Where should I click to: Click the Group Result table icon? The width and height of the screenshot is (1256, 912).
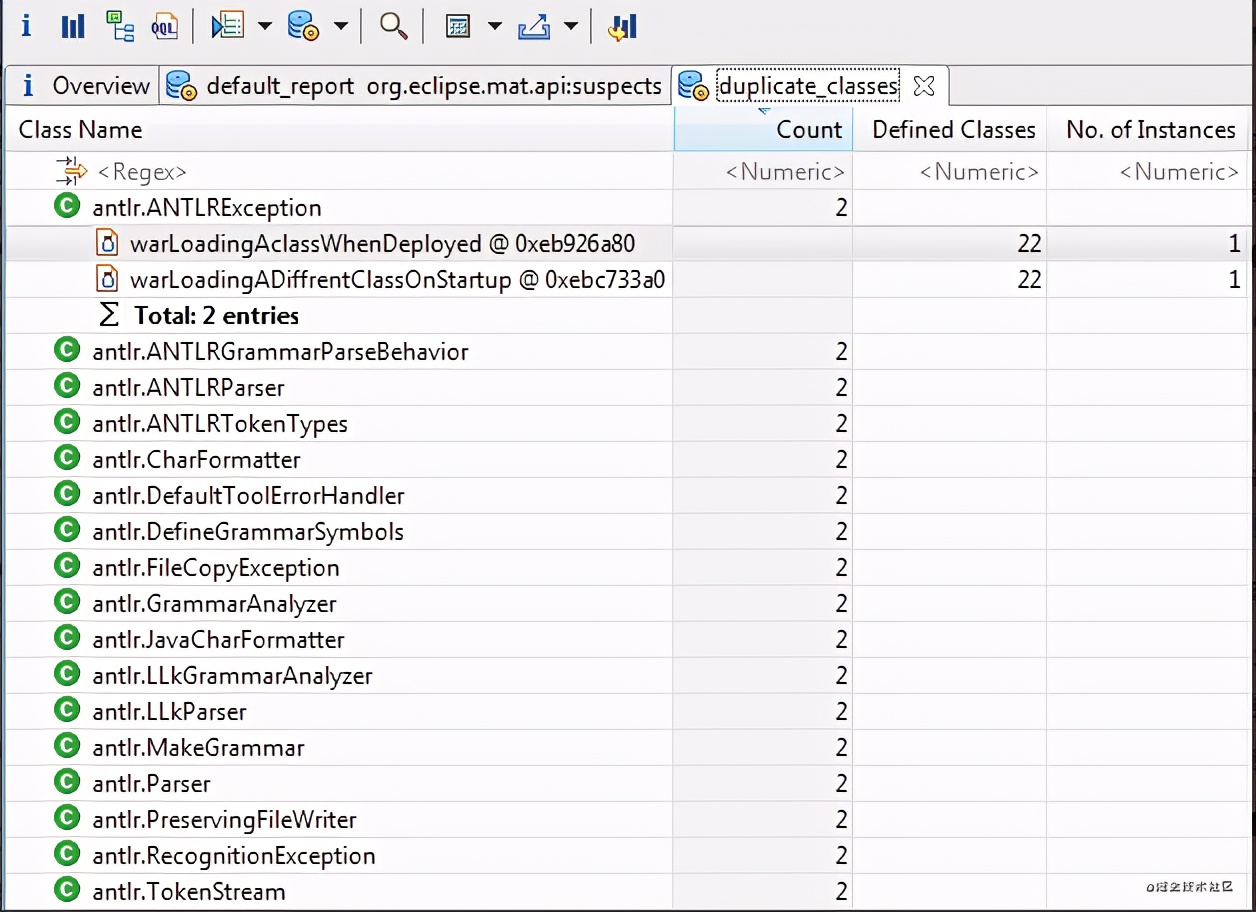[x=458, y=26]
